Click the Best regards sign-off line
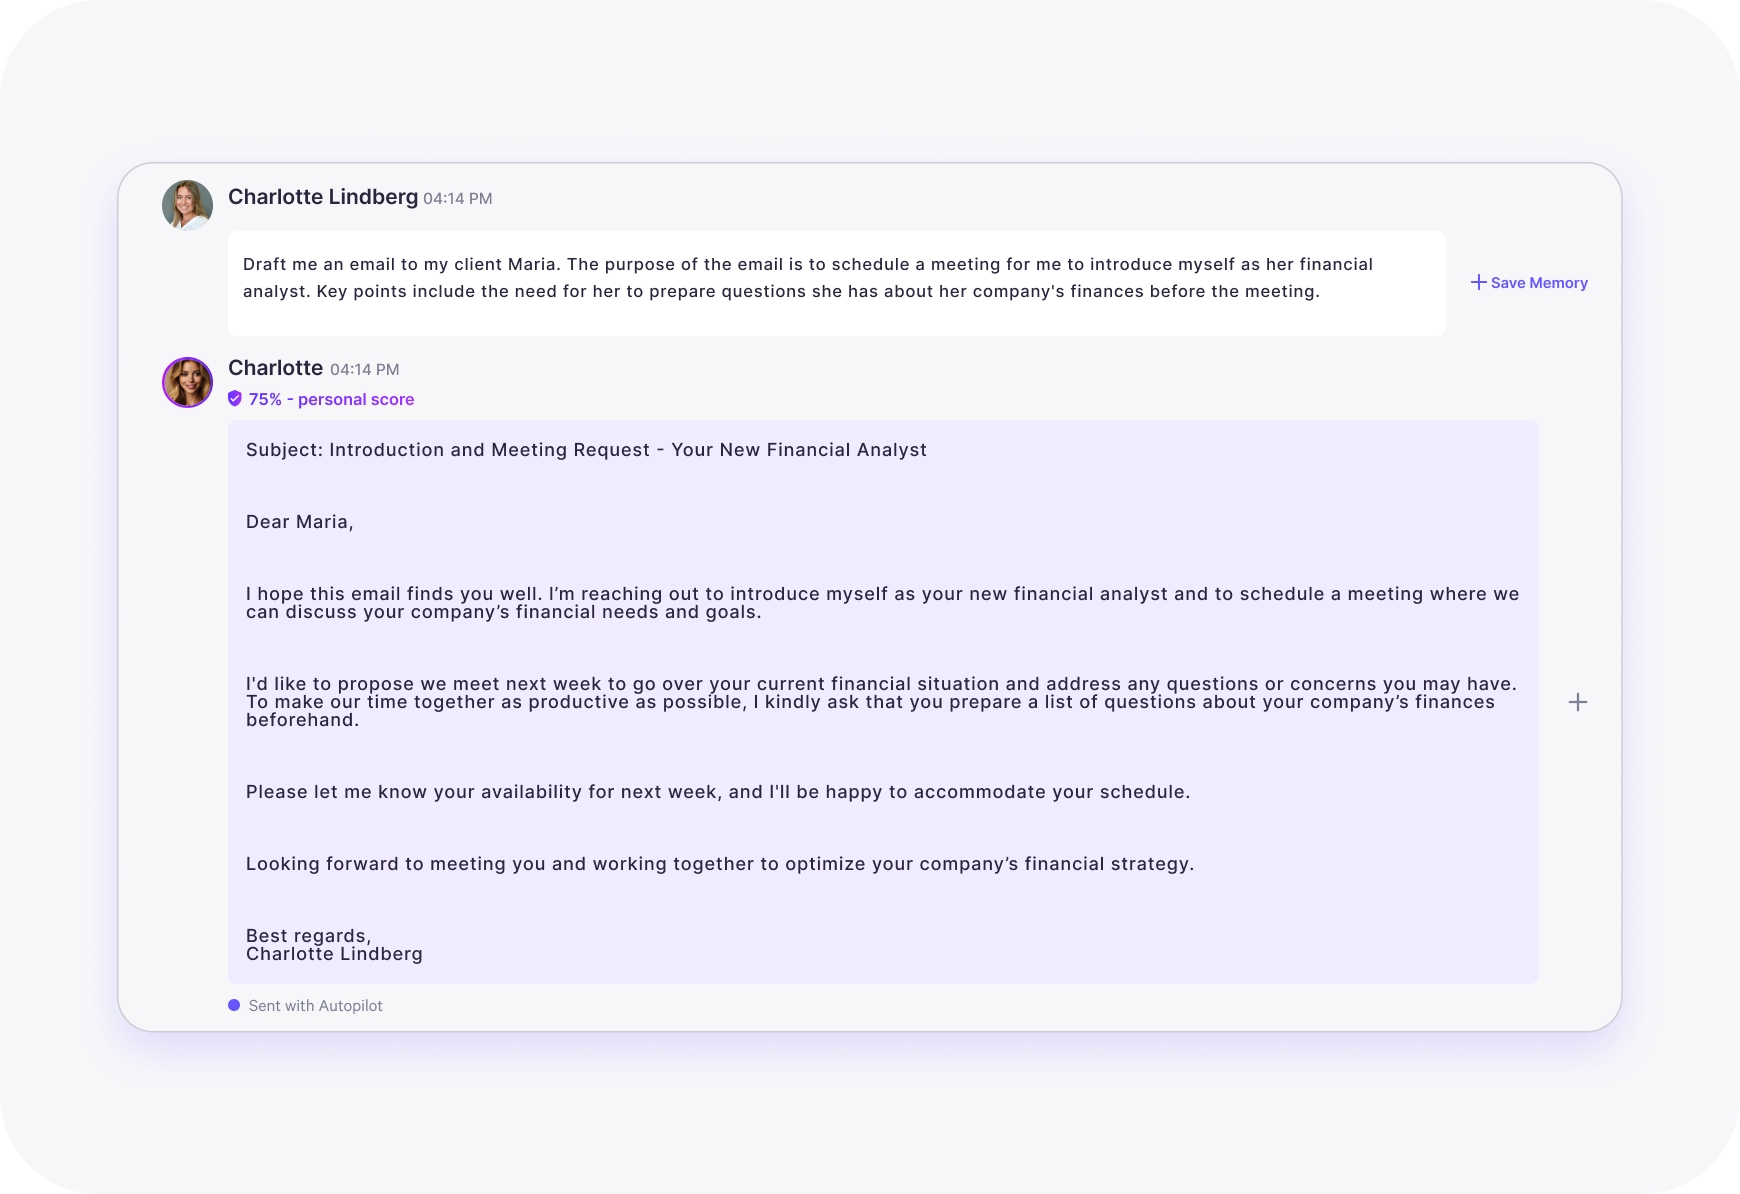The width and height of the screenshot is (1740, 1194). [308, 936]
